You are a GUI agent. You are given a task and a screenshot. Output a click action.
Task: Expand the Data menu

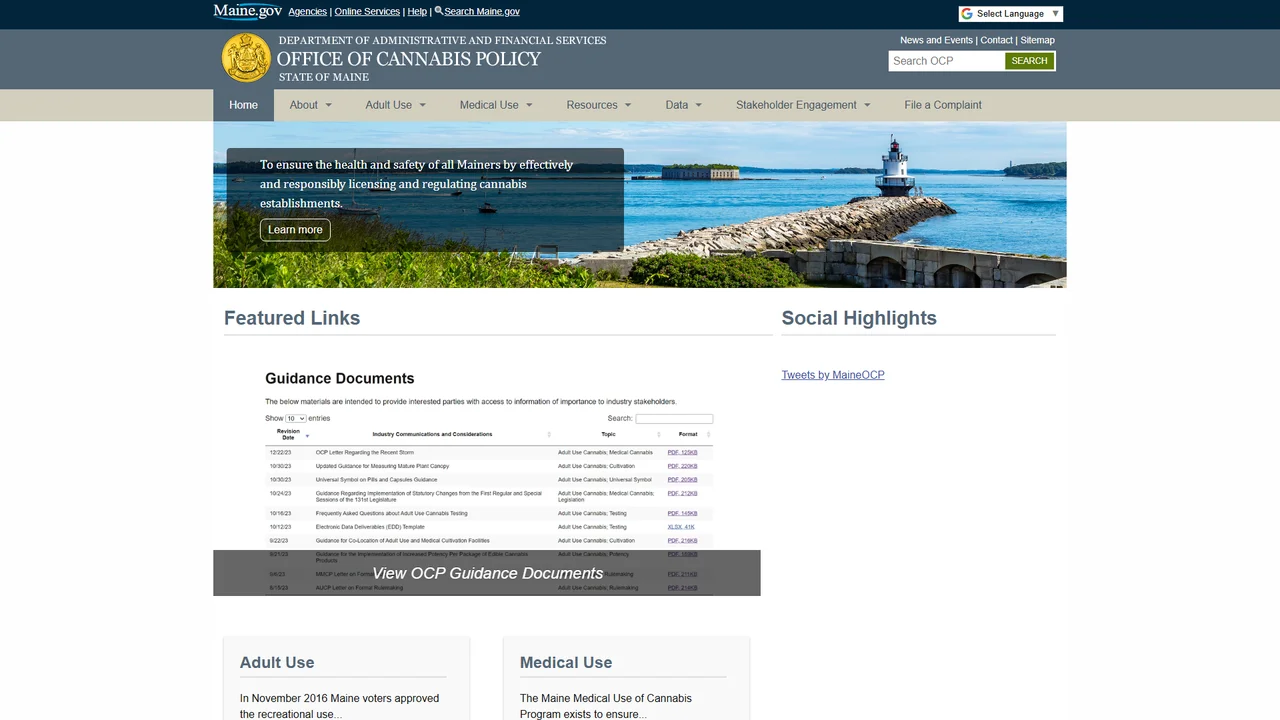click(x=684, y=105)
